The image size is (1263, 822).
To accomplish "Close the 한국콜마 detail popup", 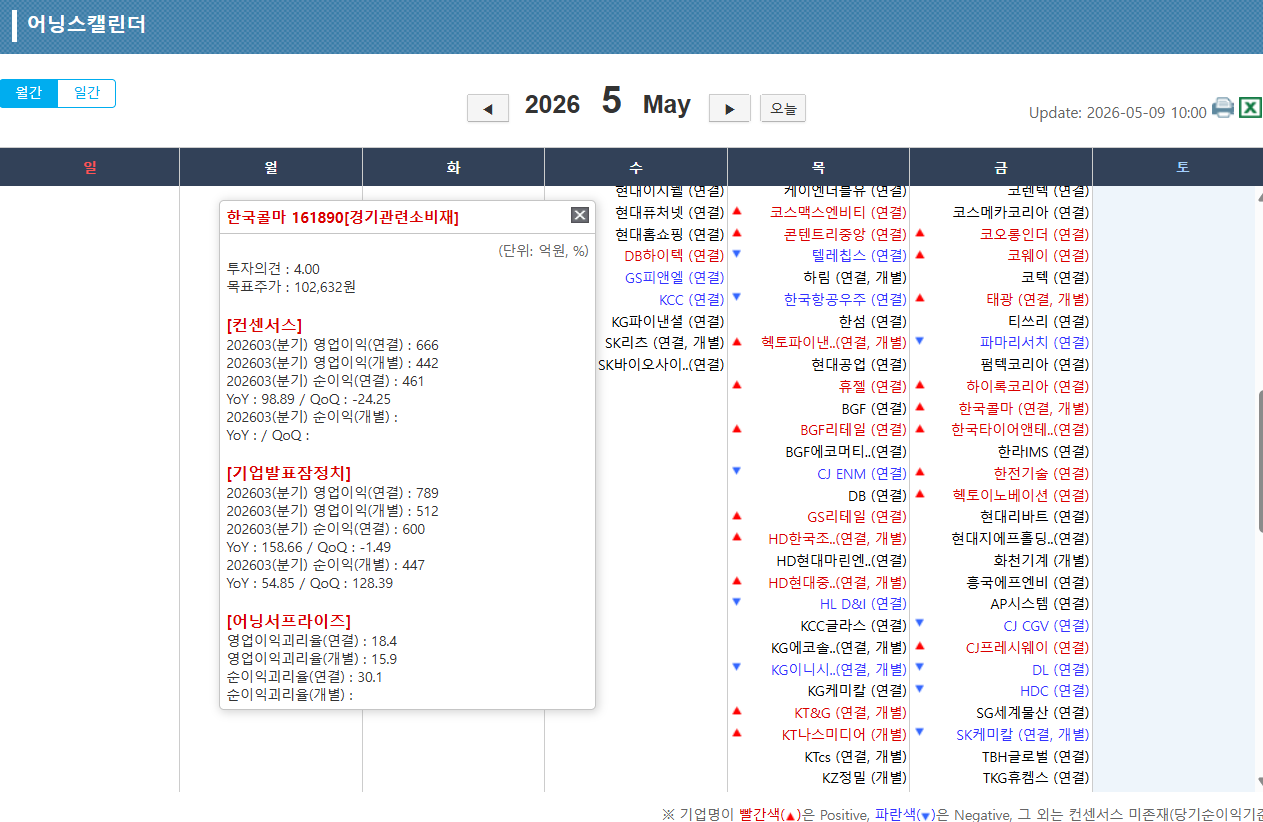I will coord(580,215).
